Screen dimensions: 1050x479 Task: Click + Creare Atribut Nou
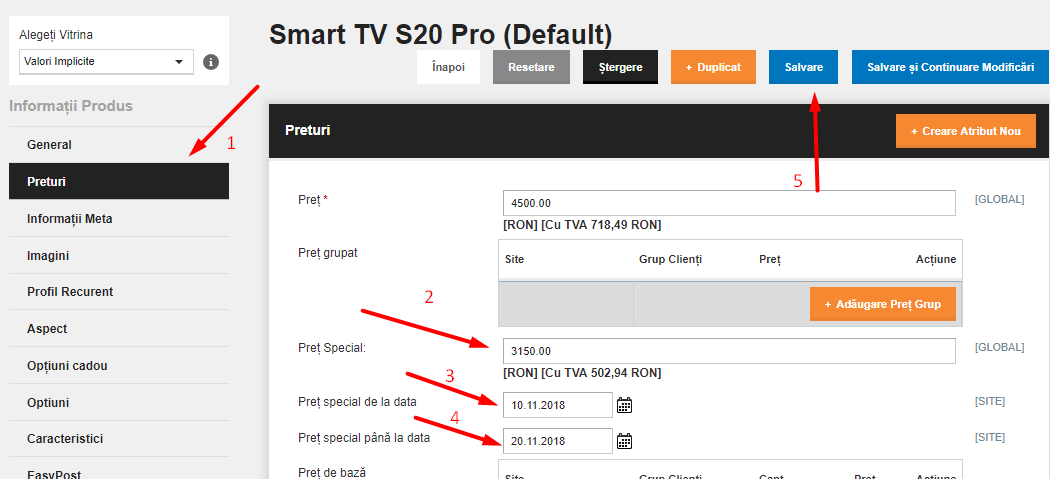click(966, 131)
